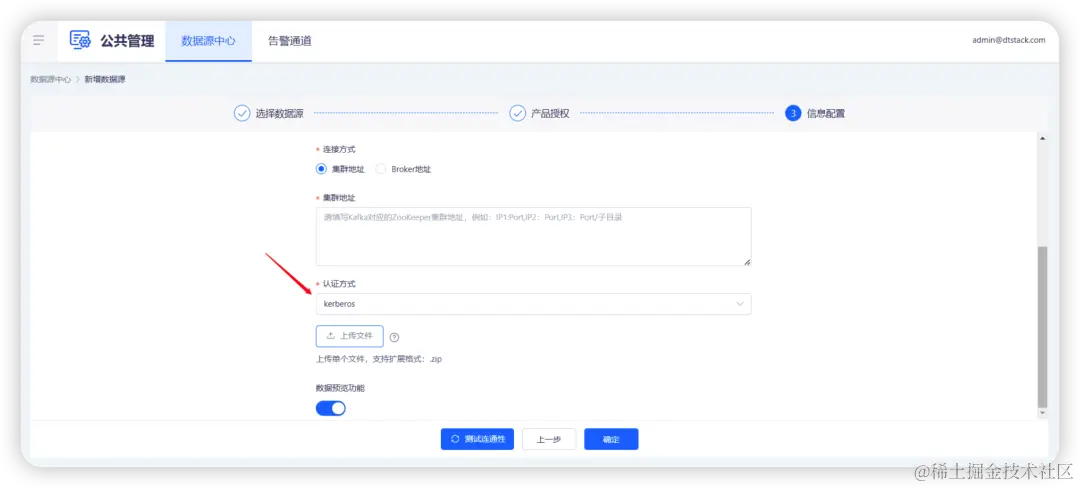Toggle the 数据预览功能 switch
Image resolution: width=1080 pixels, height=488 pixels.
(331, 408)
